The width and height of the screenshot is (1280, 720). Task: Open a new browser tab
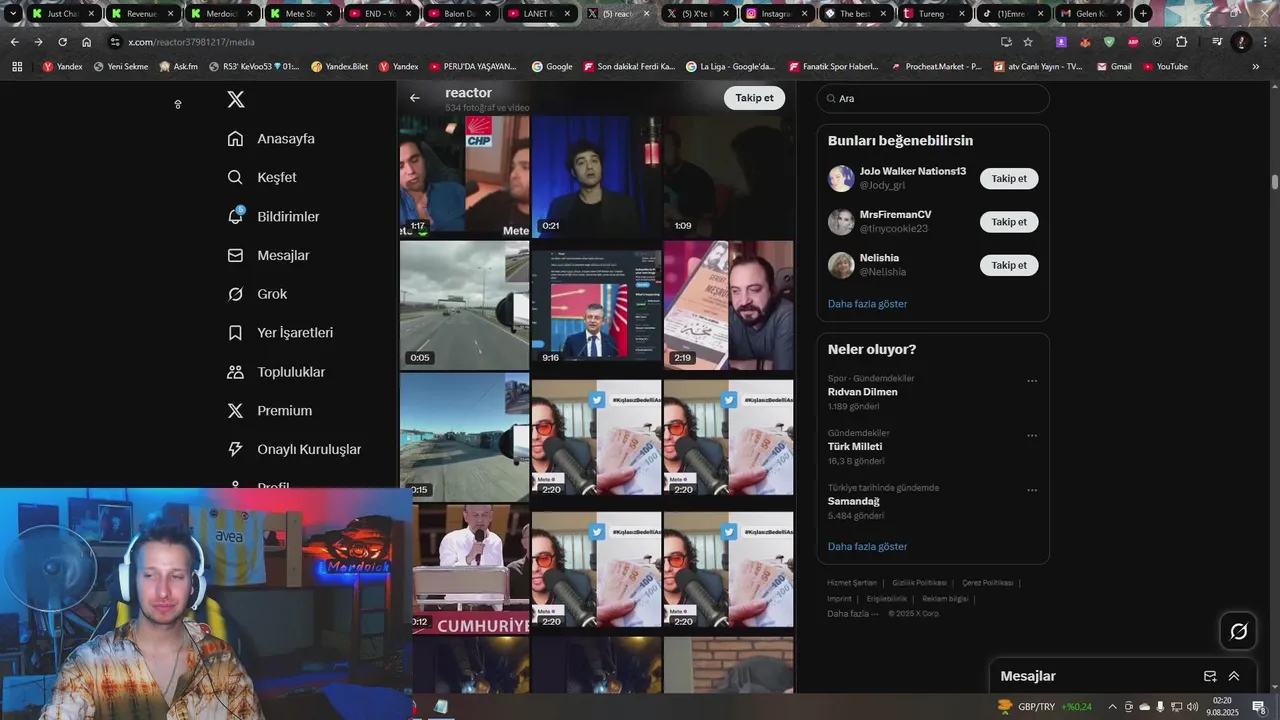[1143, 14]
